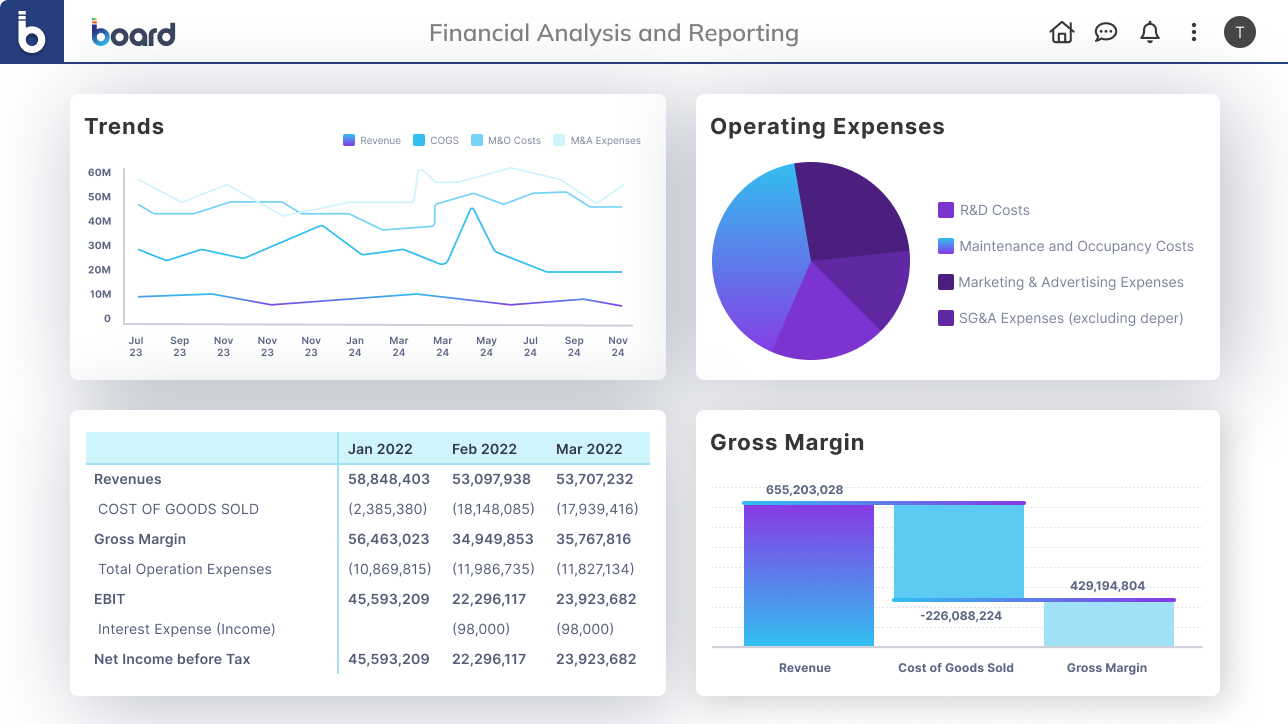This screenshot has width=1288, height=724.
Task: Click the Cost of Goods Sold waterfall bar
Action: point(958,552)
